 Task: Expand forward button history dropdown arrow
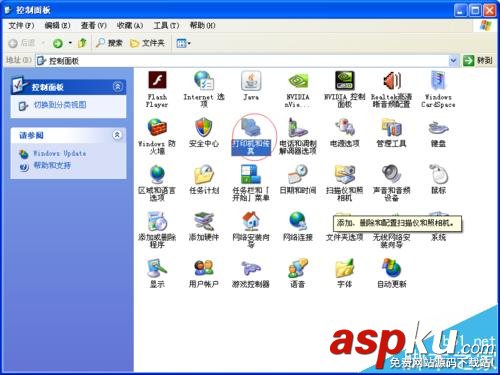70,43
